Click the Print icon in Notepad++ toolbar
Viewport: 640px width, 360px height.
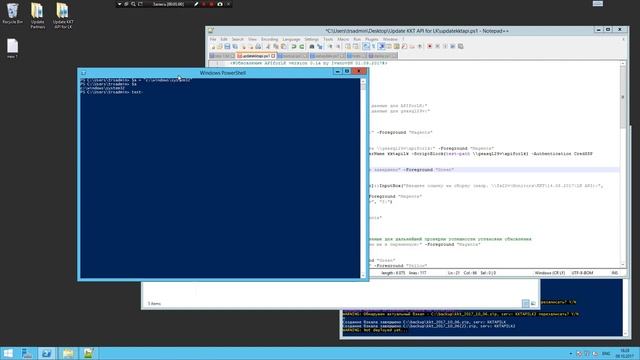(258, 47)
